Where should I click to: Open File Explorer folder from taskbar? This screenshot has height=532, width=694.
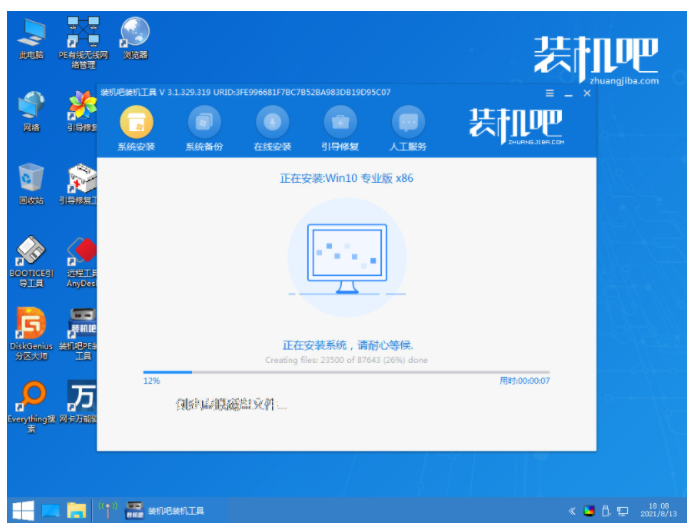click(x=77, y=511)
